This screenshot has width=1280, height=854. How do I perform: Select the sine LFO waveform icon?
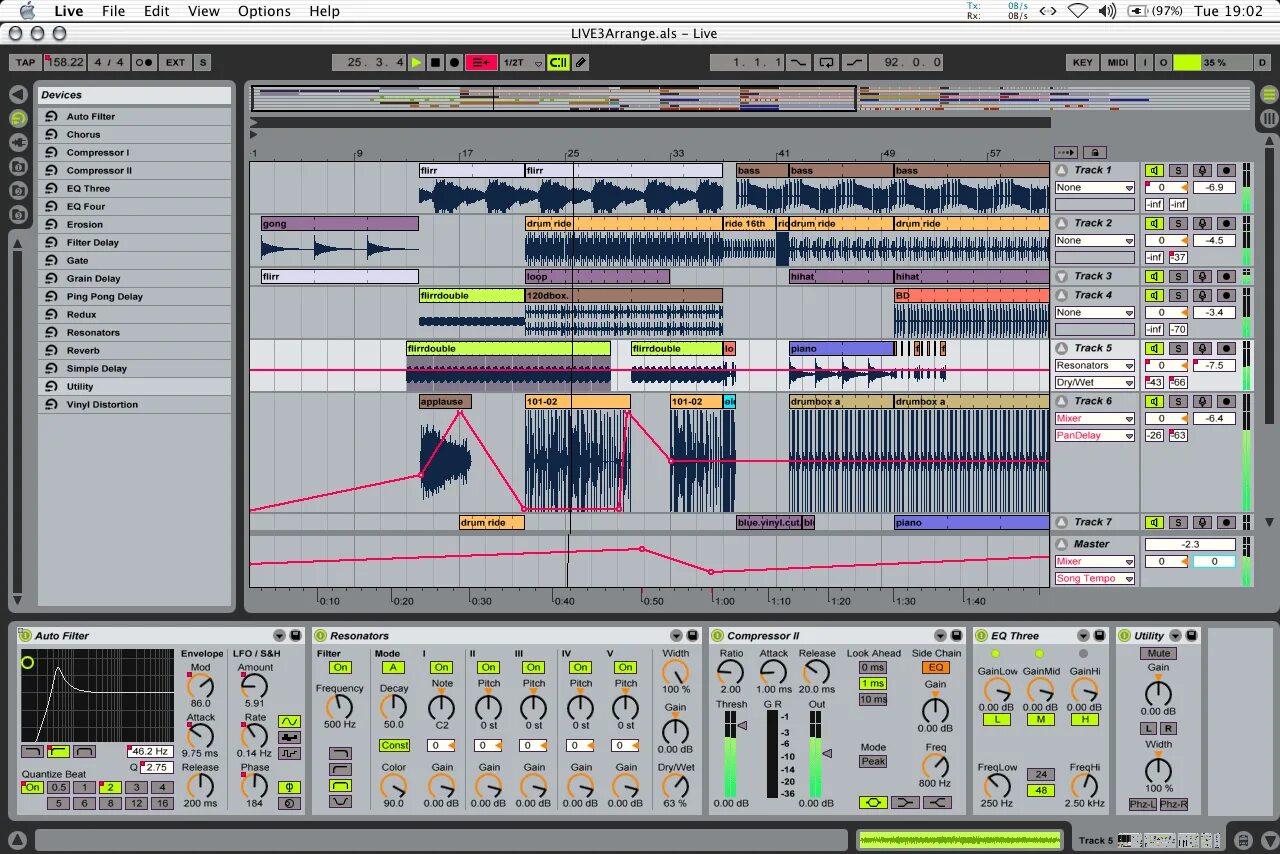click(x=289, y=721)
